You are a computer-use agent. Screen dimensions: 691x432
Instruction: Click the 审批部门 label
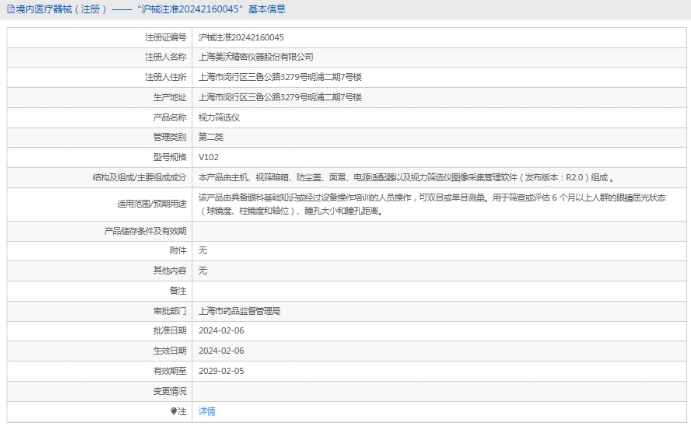170,311
